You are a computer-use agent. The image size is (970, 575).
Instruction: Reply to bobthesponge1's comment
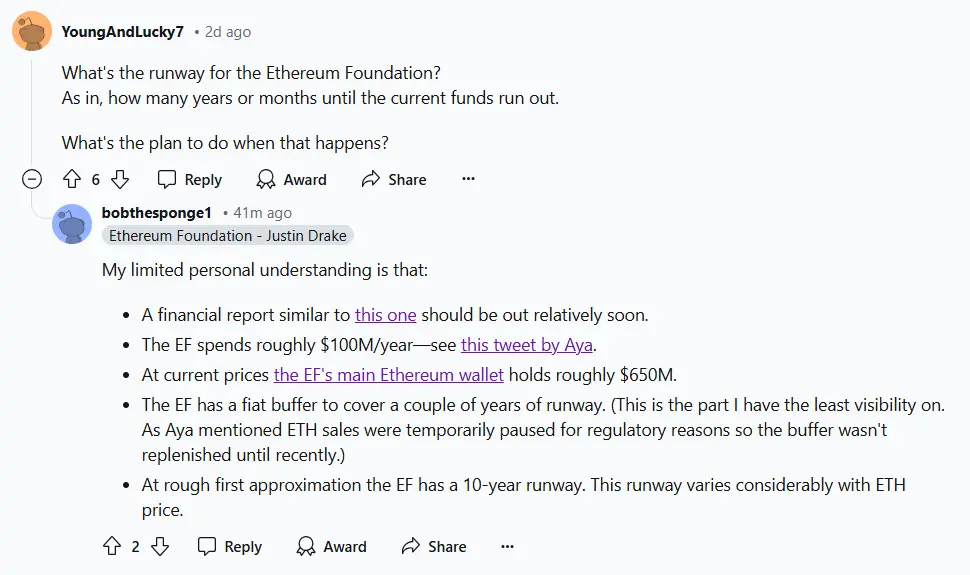click(x=230, y=547)
